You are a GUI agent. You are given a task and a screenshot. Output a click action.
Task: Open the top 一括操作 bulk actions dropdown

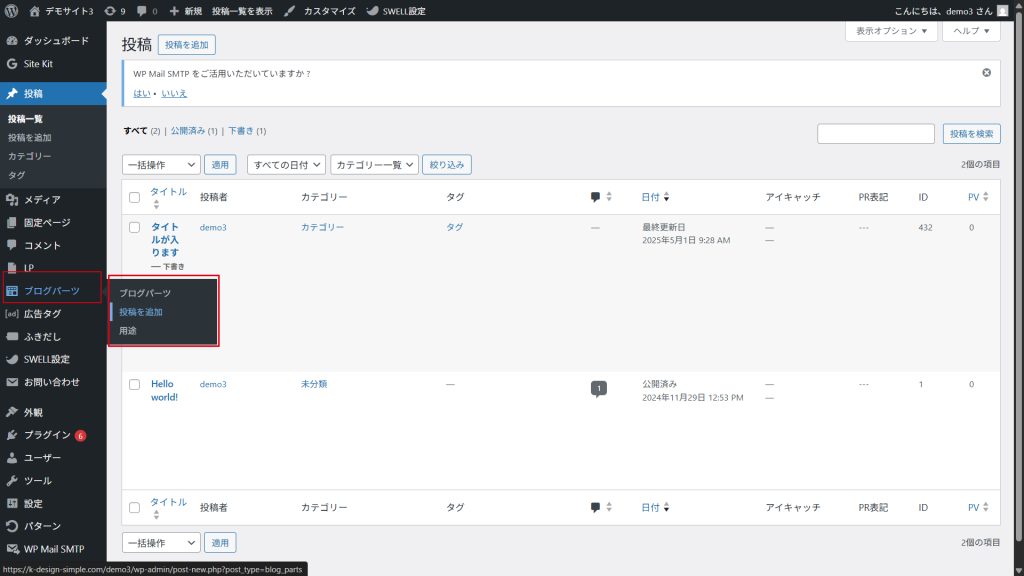tap(161, 165)
